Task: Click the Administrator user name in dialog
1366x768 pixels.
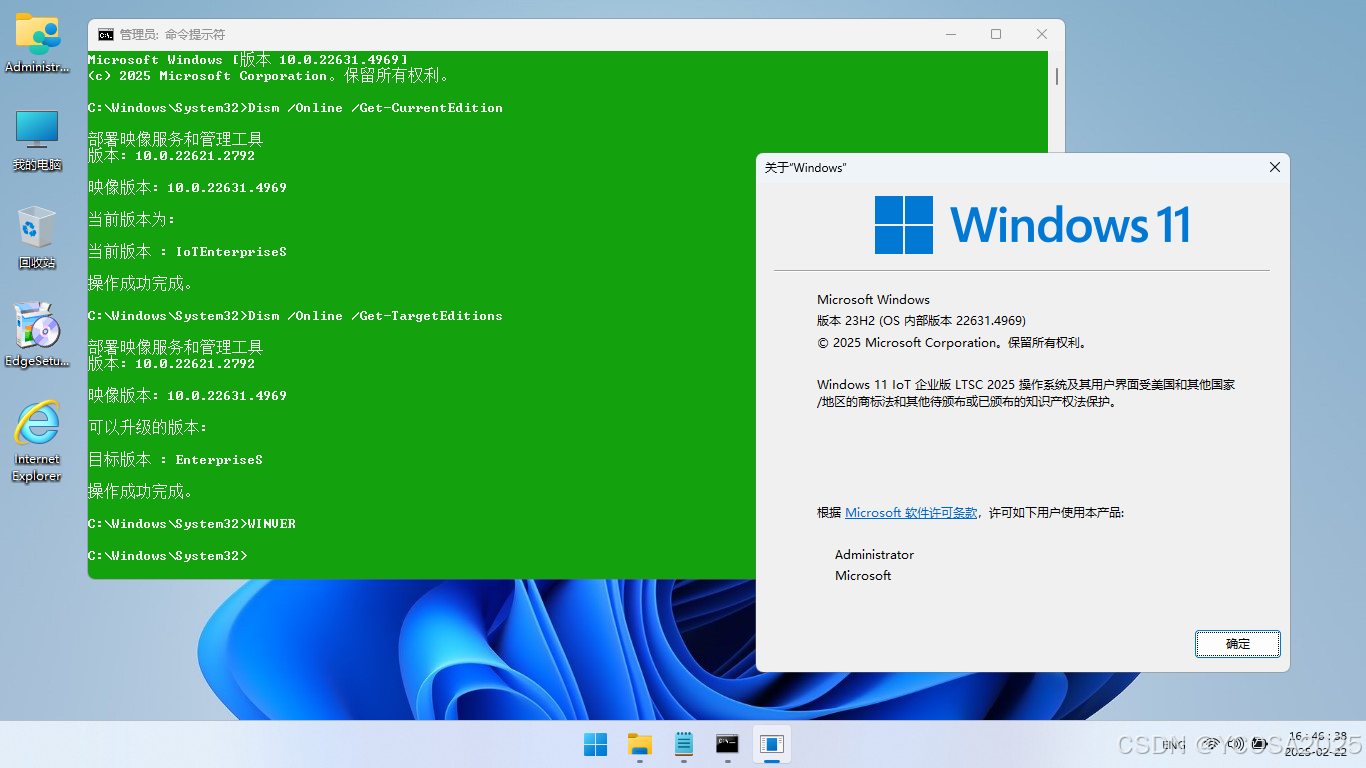Action: point(874,555)
